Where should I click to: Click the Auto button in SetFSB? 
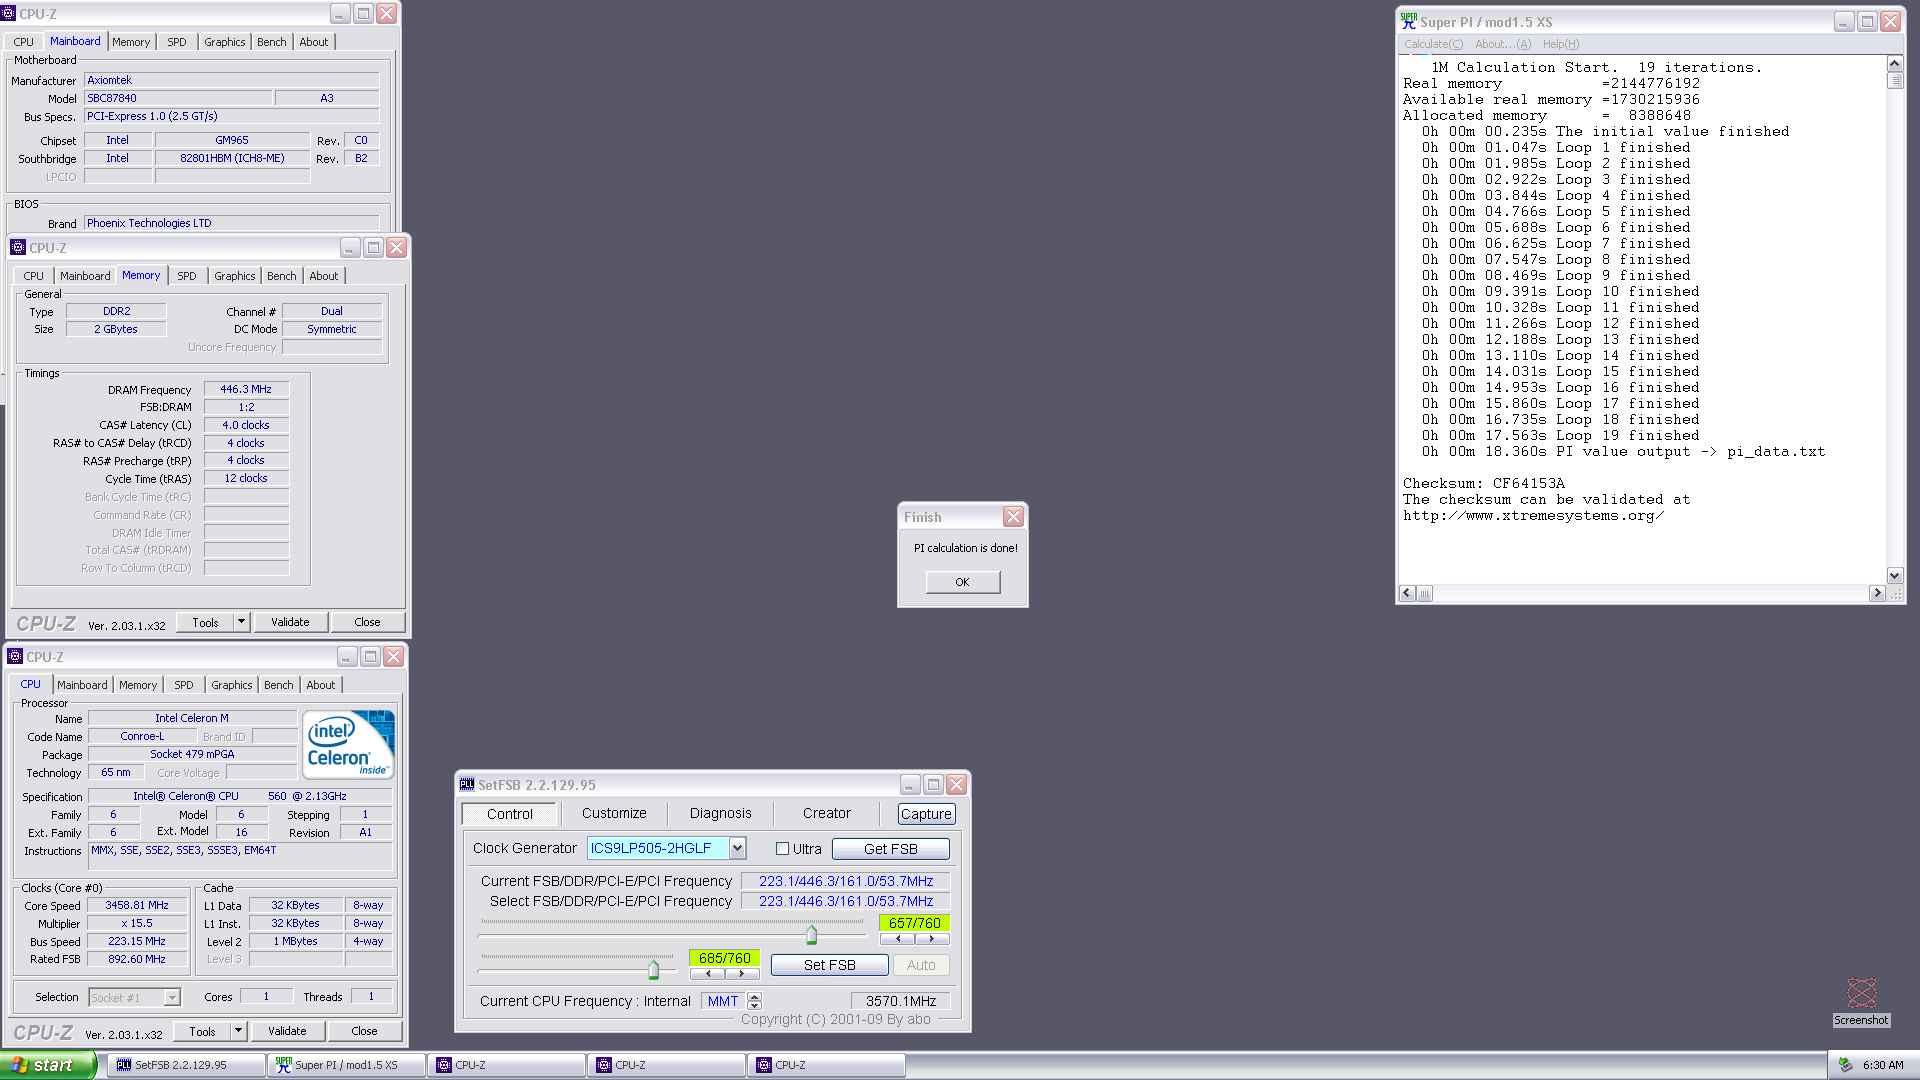click(921, 965)
